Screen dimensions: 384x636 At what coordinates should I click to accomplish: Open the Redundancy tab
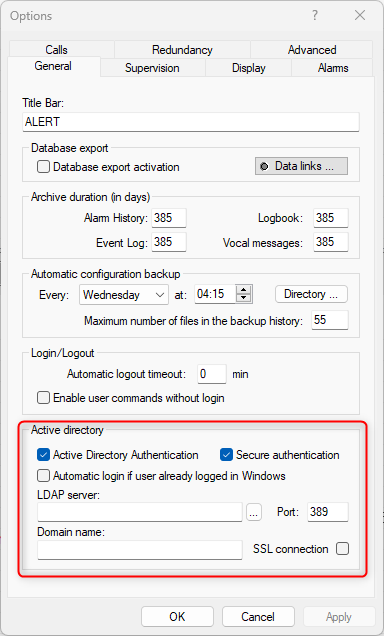[x=182, y=49]
